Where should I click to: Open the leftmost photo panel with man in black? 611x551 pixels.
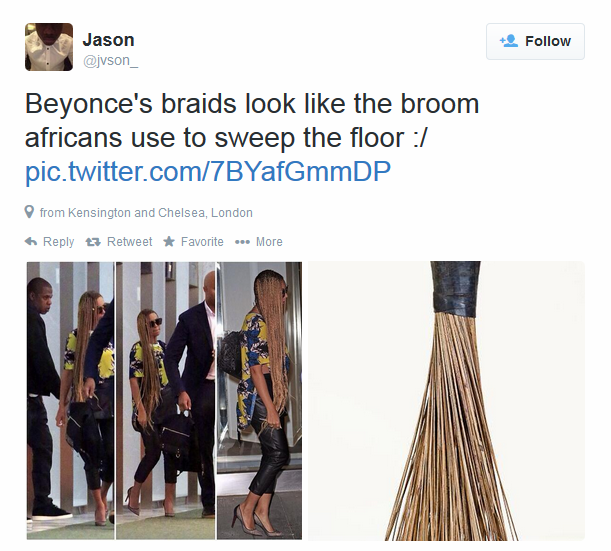[71, 401]
